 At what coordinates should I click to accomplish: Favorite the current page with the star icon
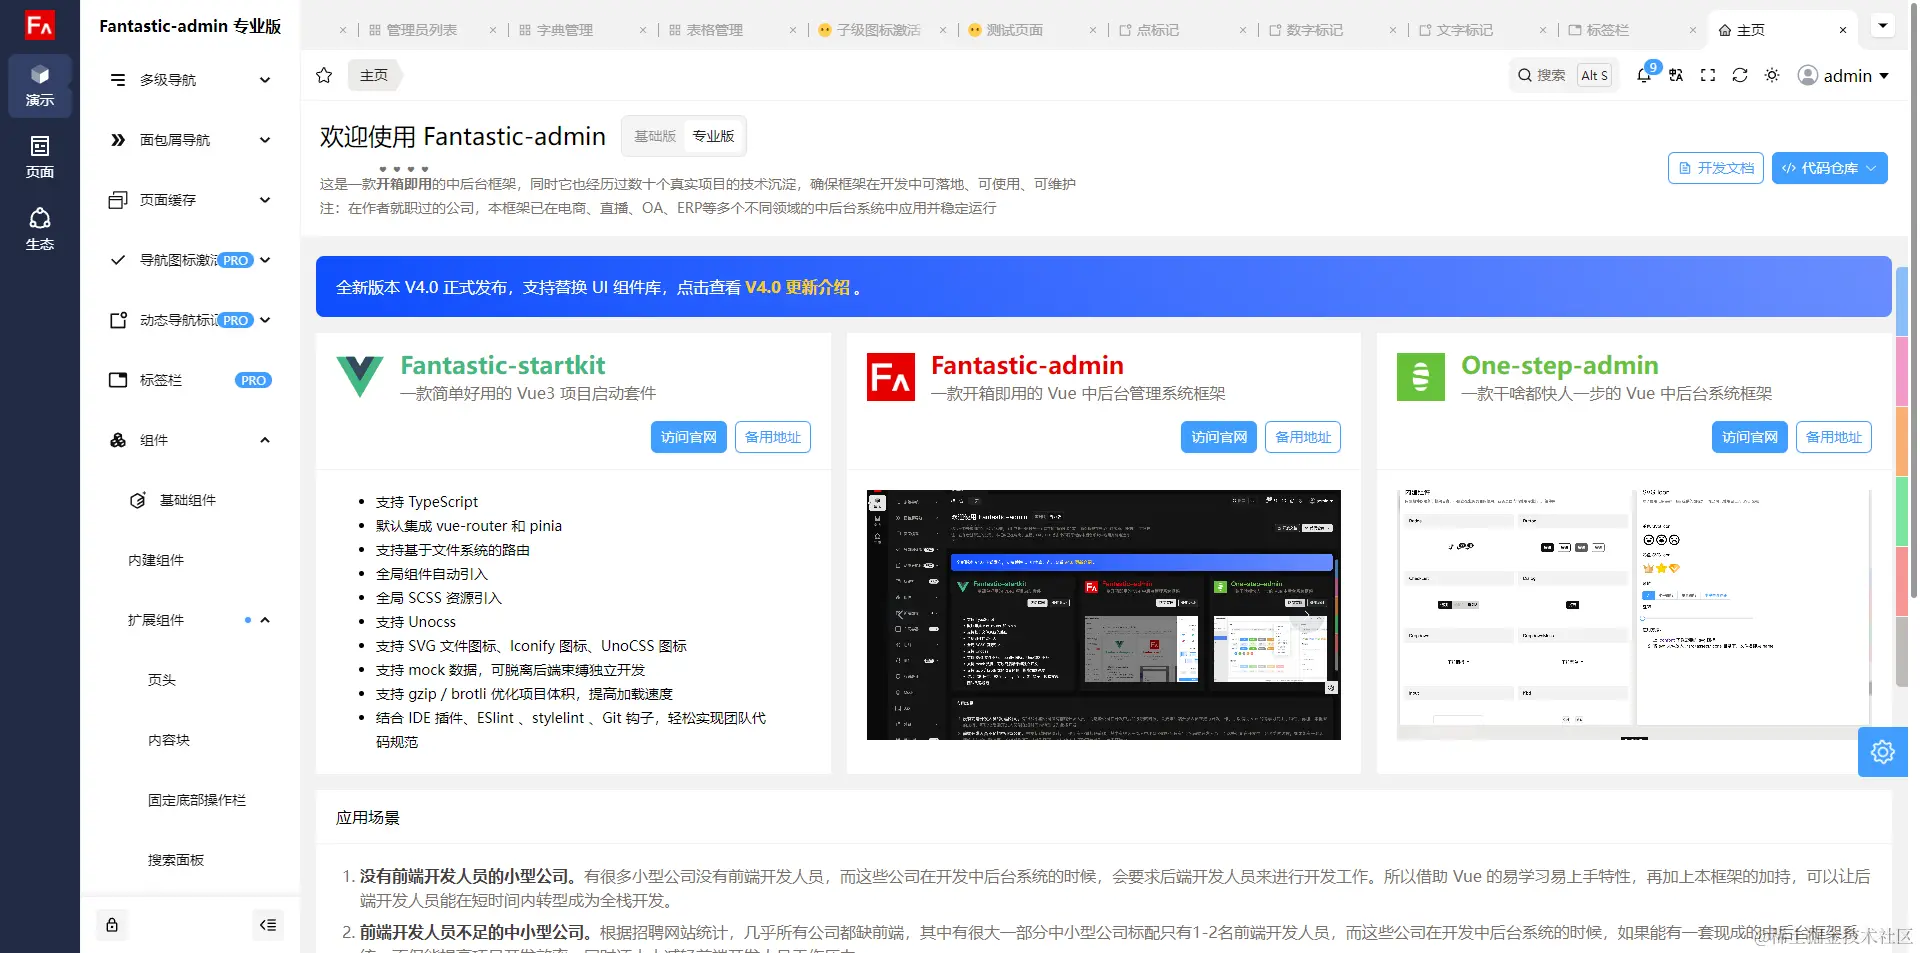tap(324, 75)
